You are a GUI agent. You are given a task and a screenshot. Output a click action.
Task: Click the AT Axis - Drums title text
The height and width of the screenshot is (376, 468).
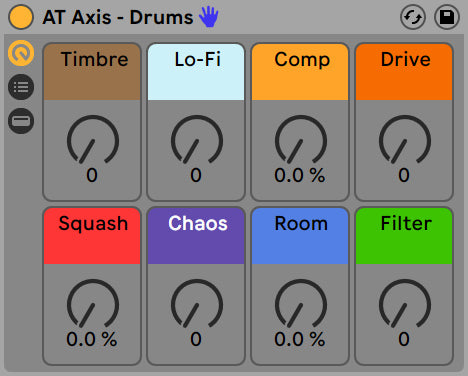pyautogui.click(x=118, y=17)
